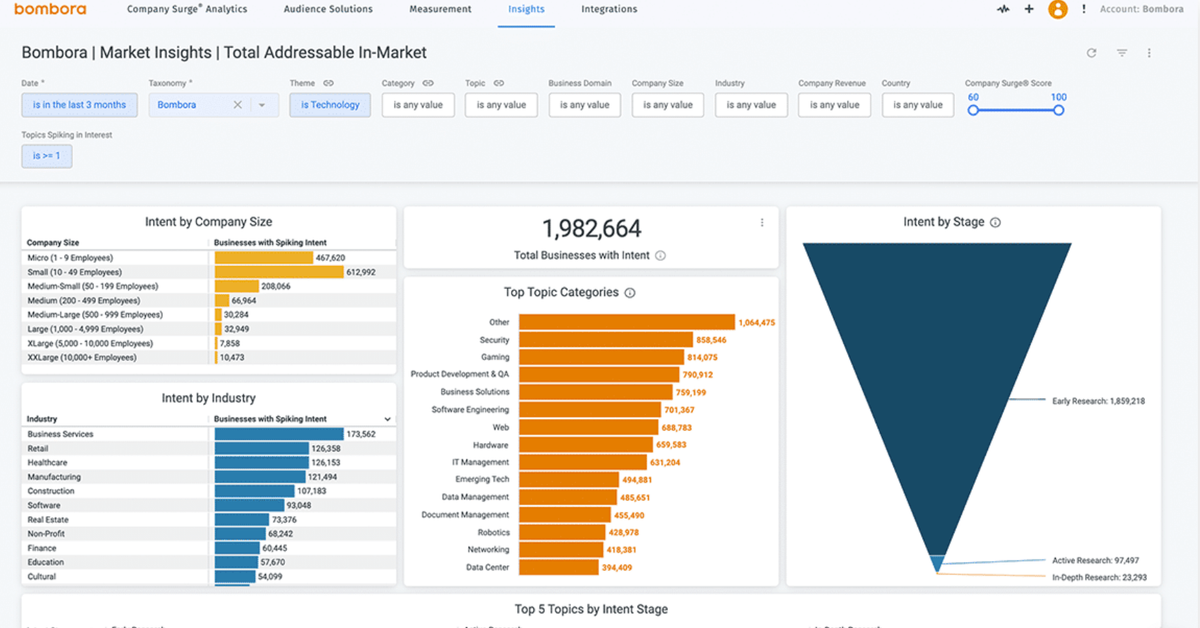Image resolution: width=1200 pixels, height=628 pixels.
Task: Click the plus icon in the header
Action: [x=1030, y=9]
